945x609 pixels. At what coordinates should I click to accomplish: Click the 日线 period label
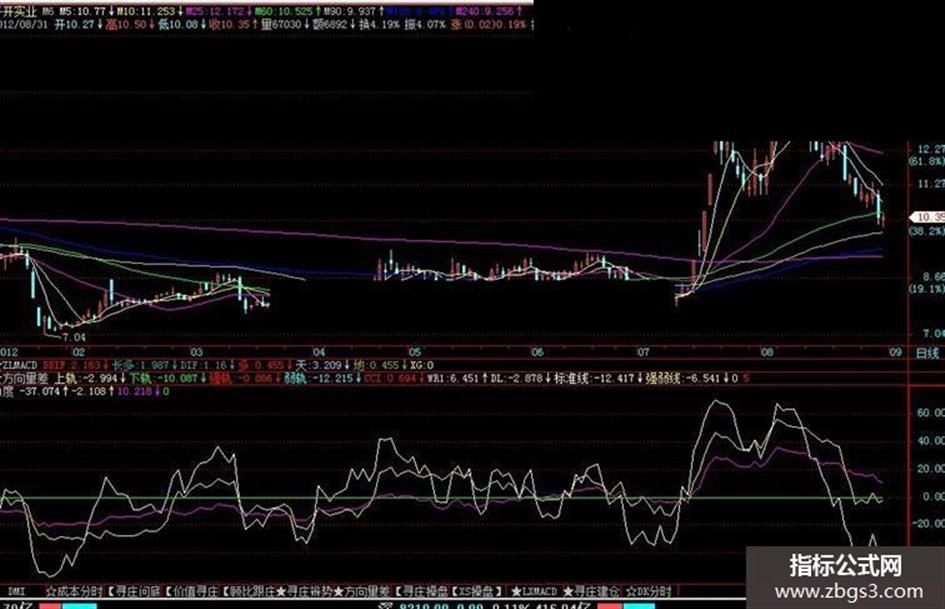click(927, 353)
